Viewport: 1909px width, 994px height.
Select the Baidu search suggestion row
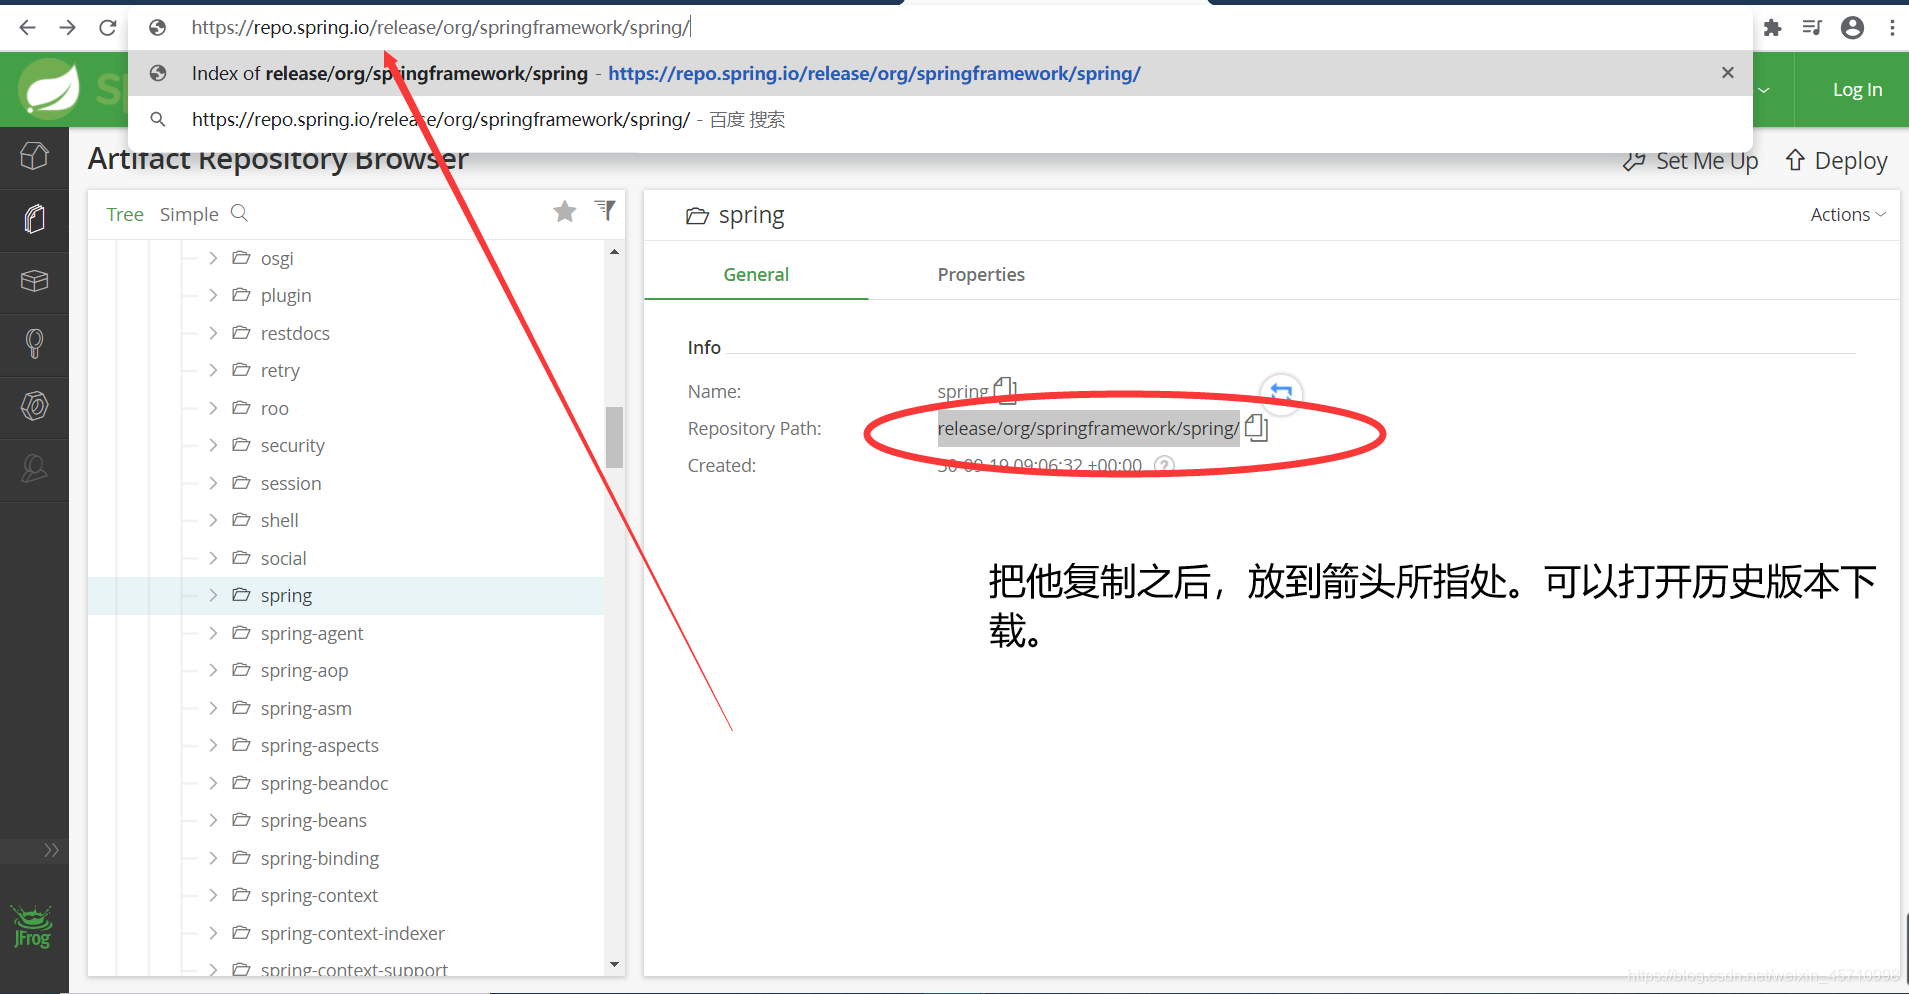(940, 120)
